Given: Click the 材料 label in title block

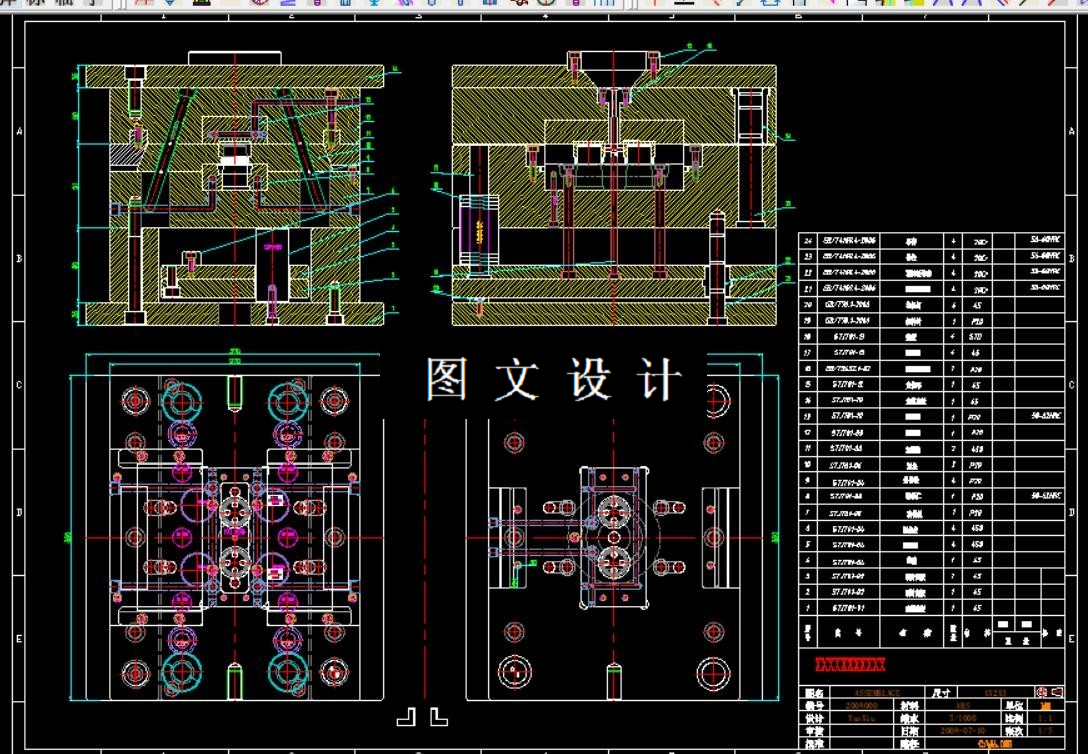Looking at the screenshot, I should point(910,706).
